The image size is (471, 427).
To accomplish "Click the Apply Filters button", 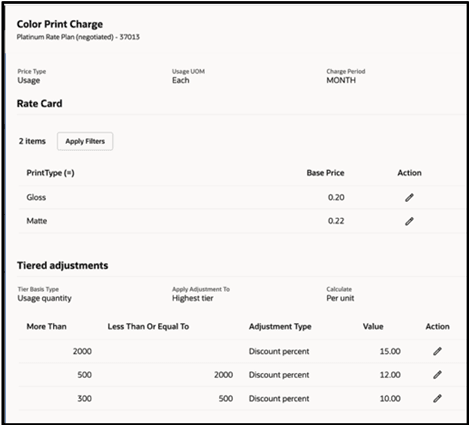I will (85, 141).
